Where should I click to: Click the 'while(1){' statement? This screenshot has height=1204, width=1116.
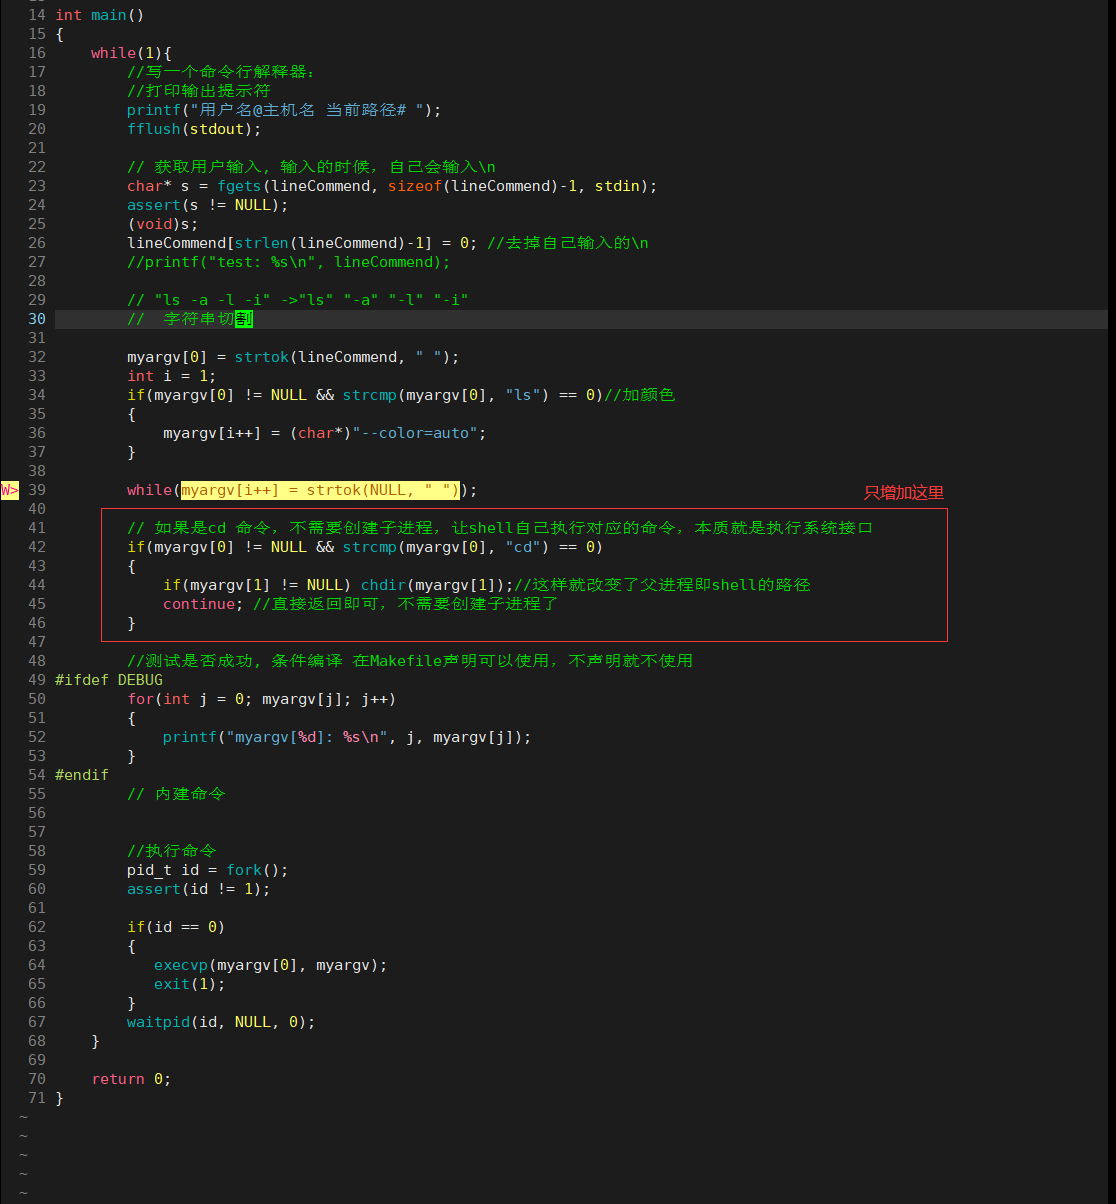point(131,53)
